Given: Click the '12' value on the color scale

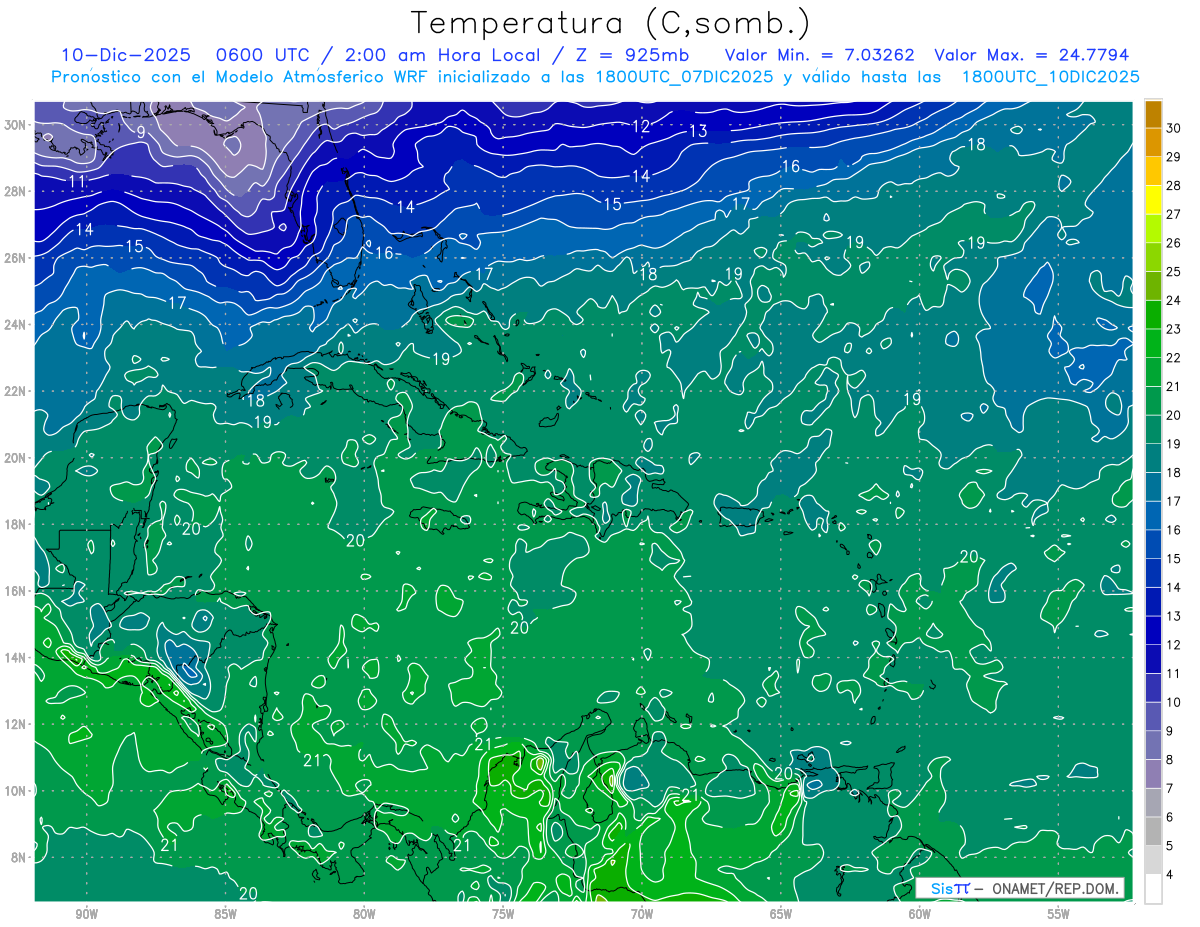Looking at the screenshot, I should click(1174, 645).
